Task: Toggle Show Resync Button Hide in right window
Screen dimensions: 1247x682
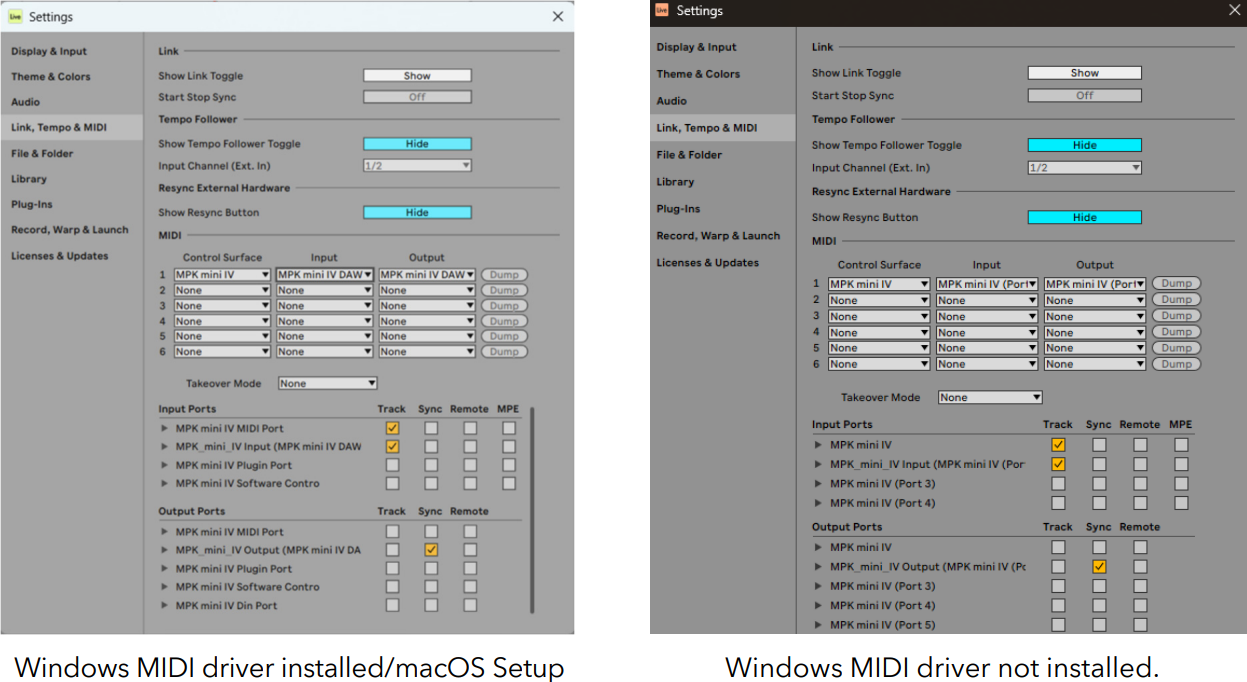Action: (1085, 217)
